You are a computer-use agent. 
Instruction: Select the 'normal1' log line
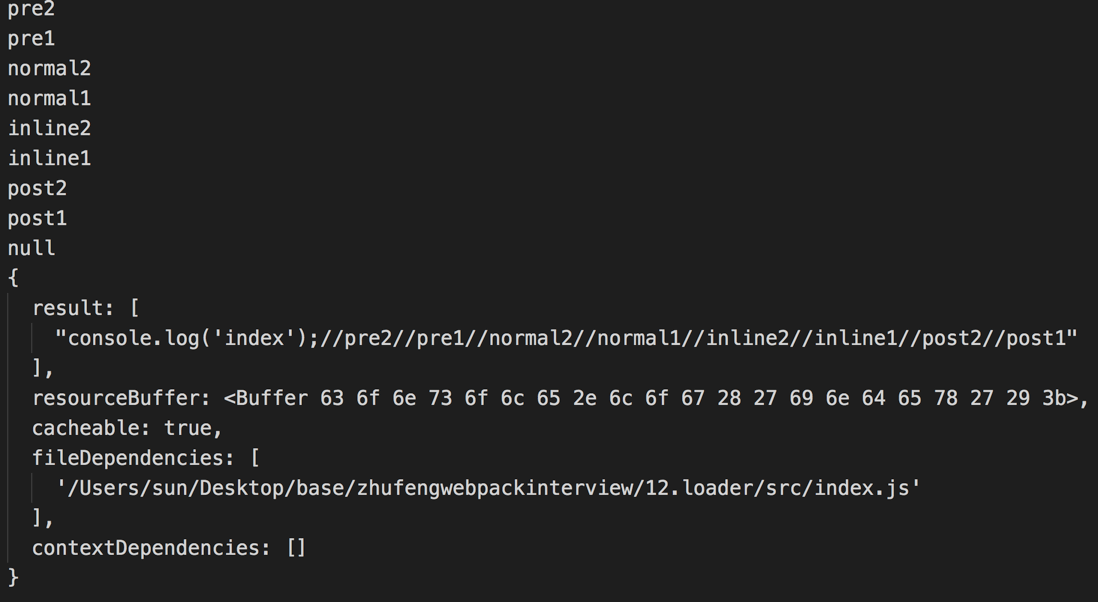click(x=49, y=99)
